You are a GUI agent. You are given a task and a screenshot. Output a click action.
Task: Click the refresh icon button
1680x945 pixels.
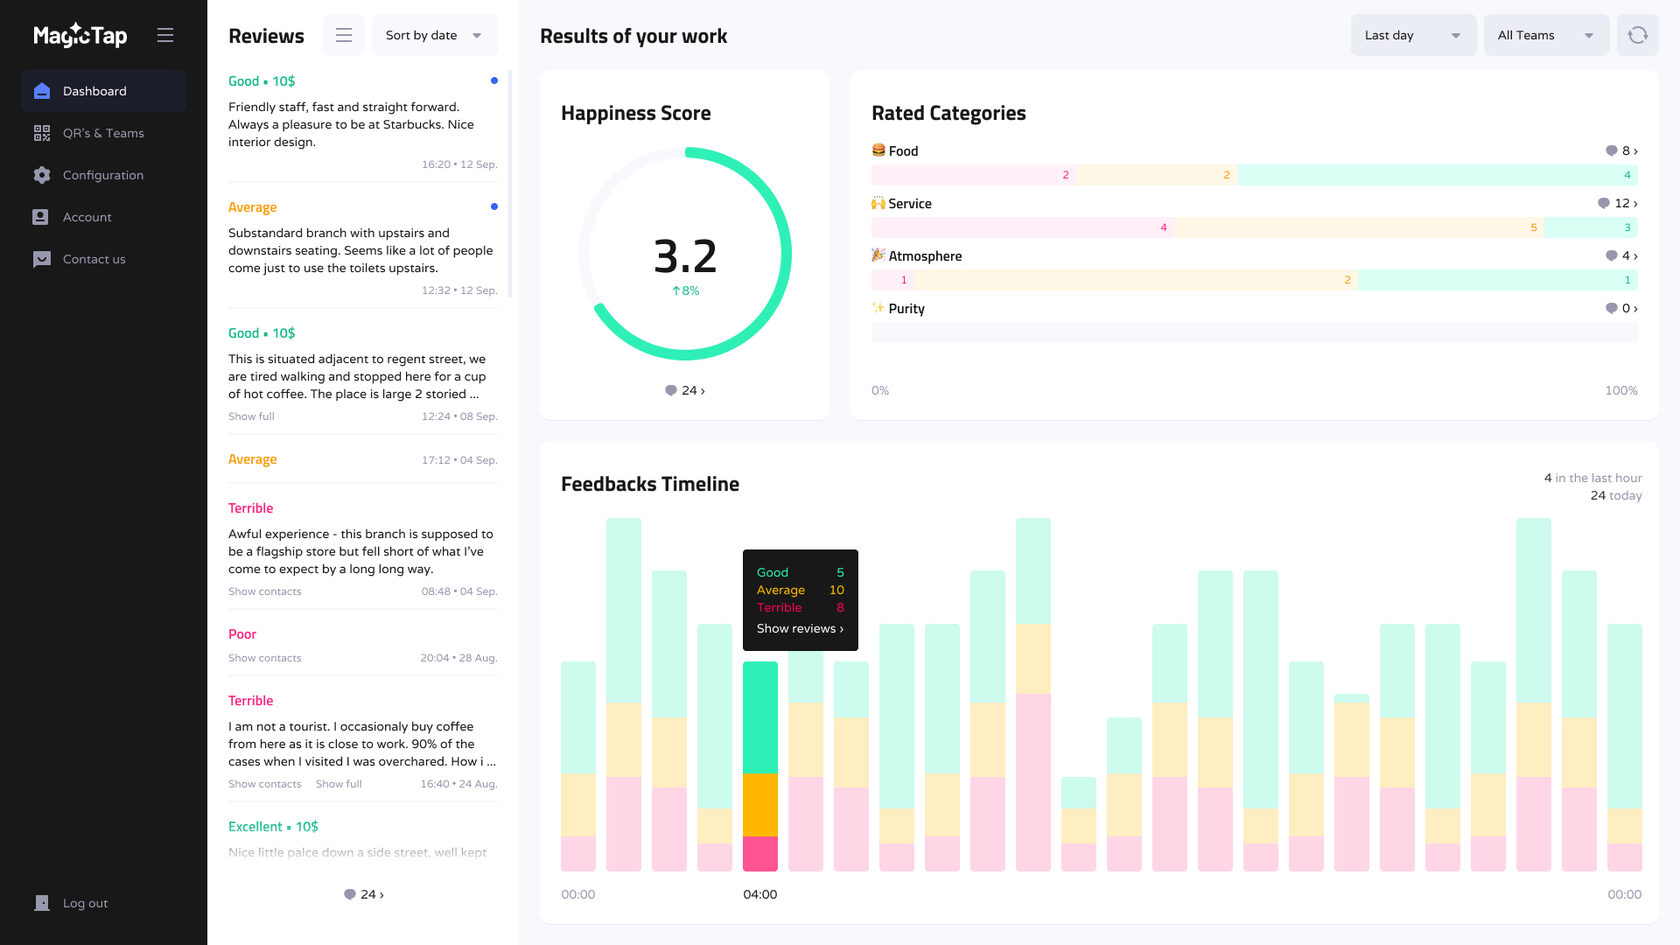coord(1637,35)
